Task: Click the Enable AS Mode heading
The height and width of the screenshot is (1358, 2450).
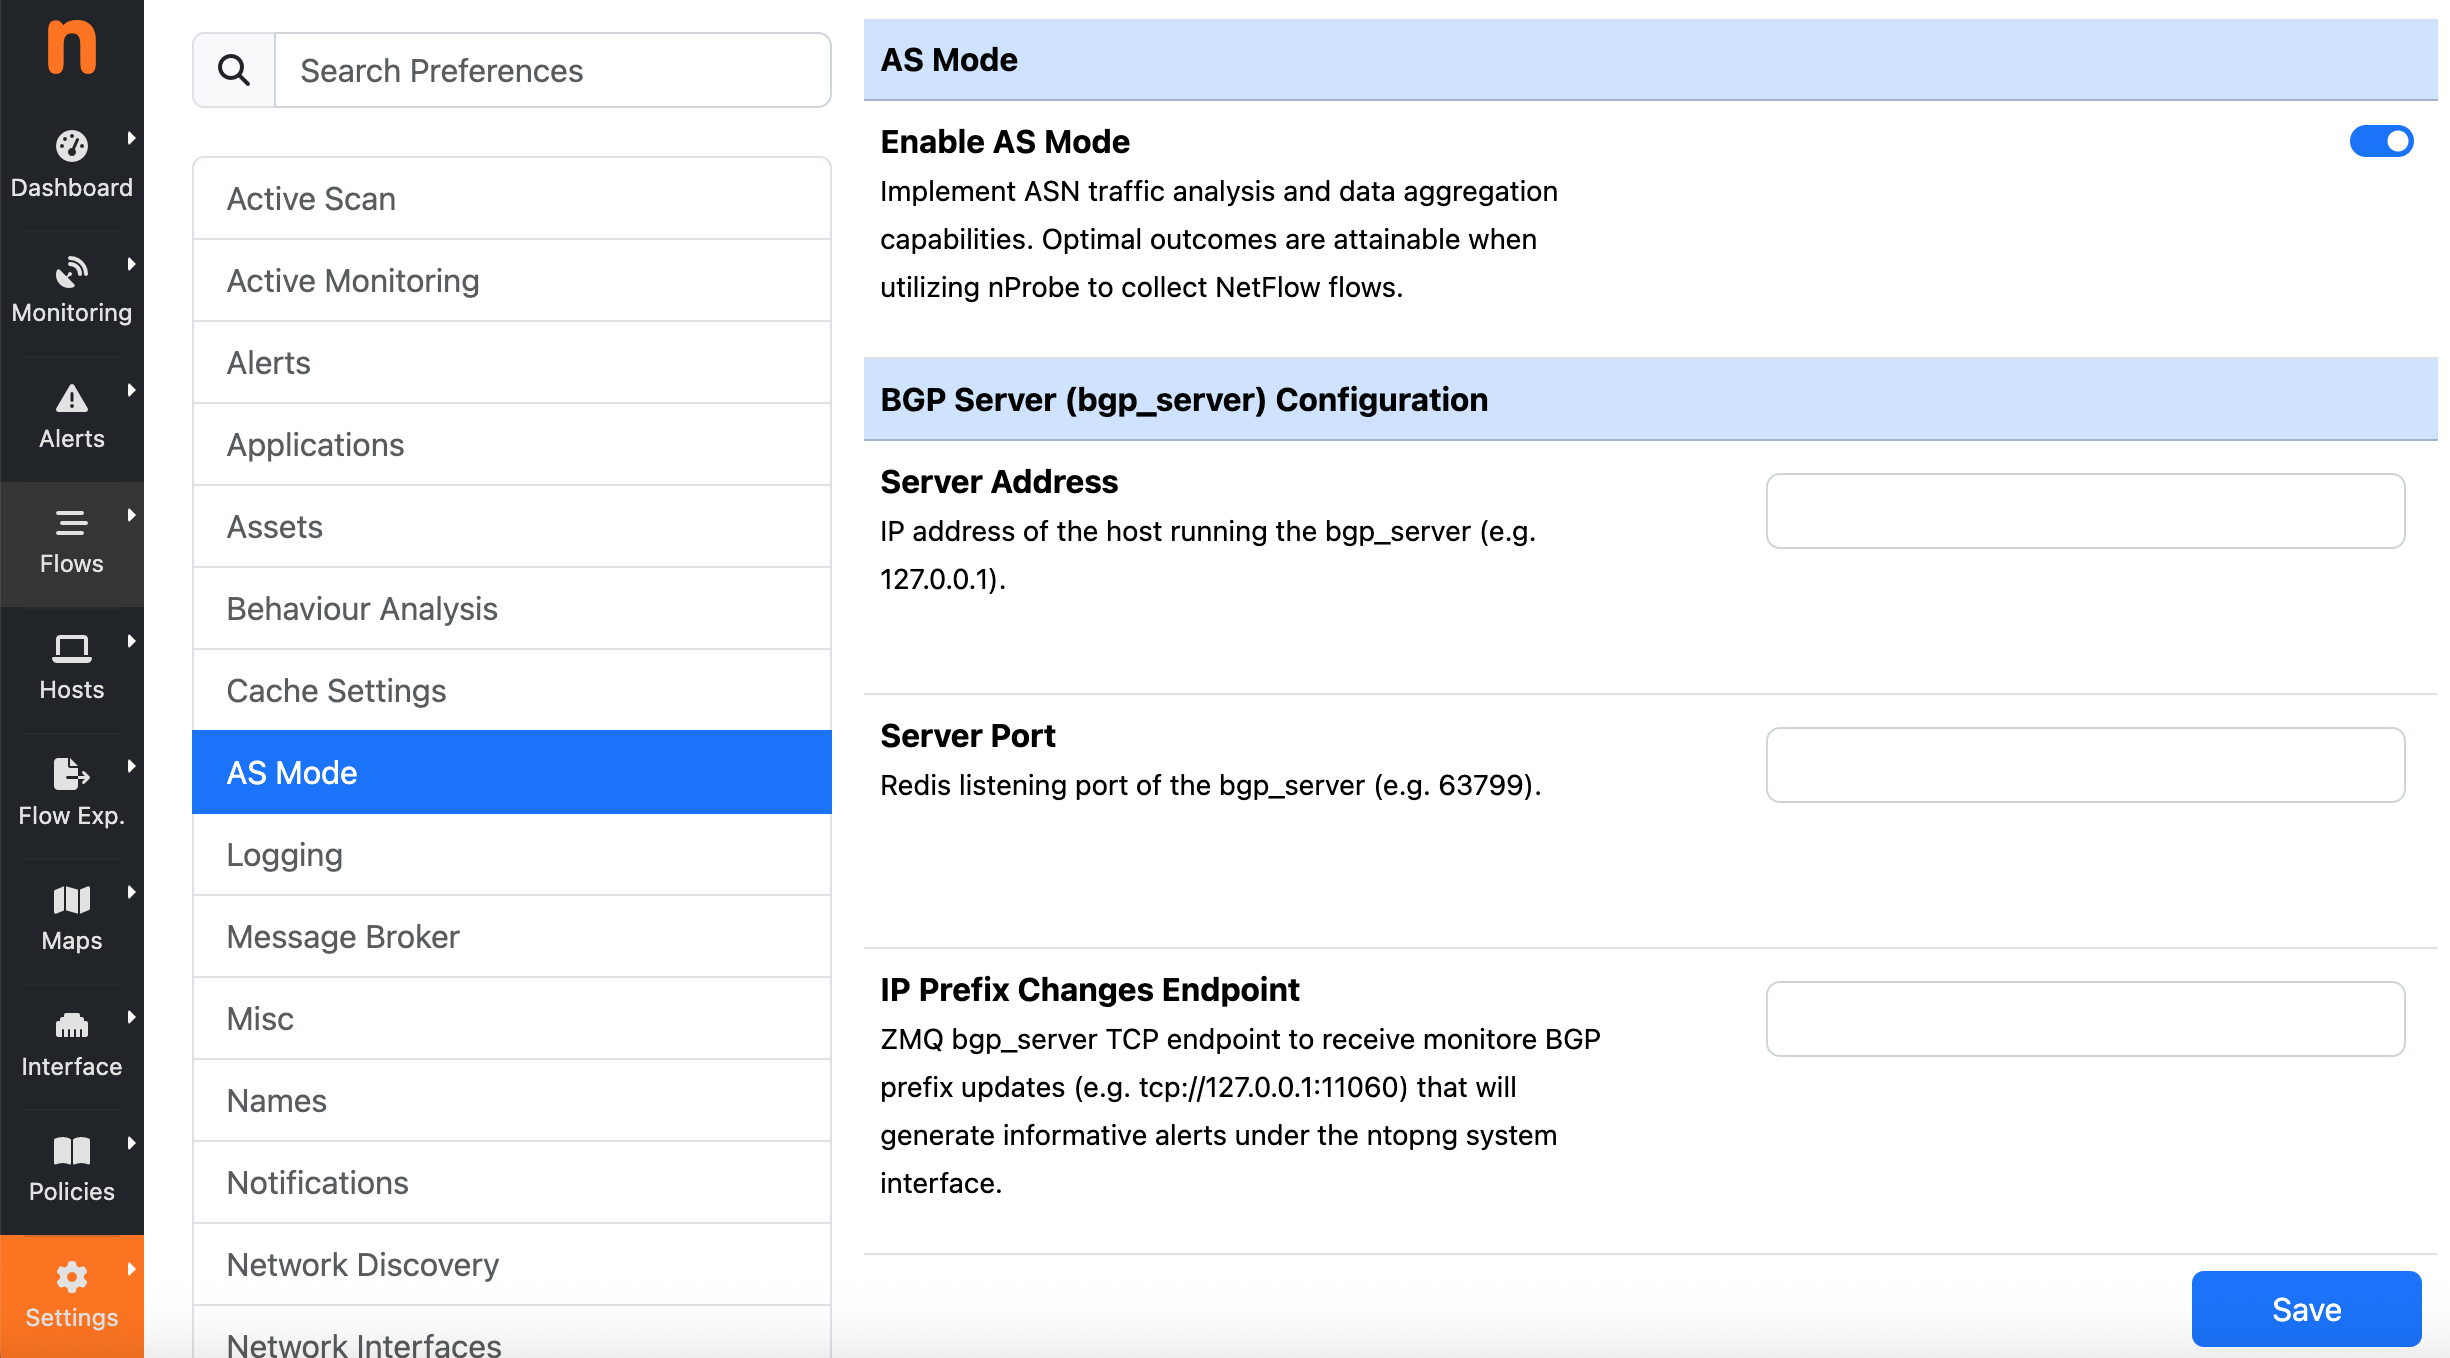Action: click(x=1005, y=142)
